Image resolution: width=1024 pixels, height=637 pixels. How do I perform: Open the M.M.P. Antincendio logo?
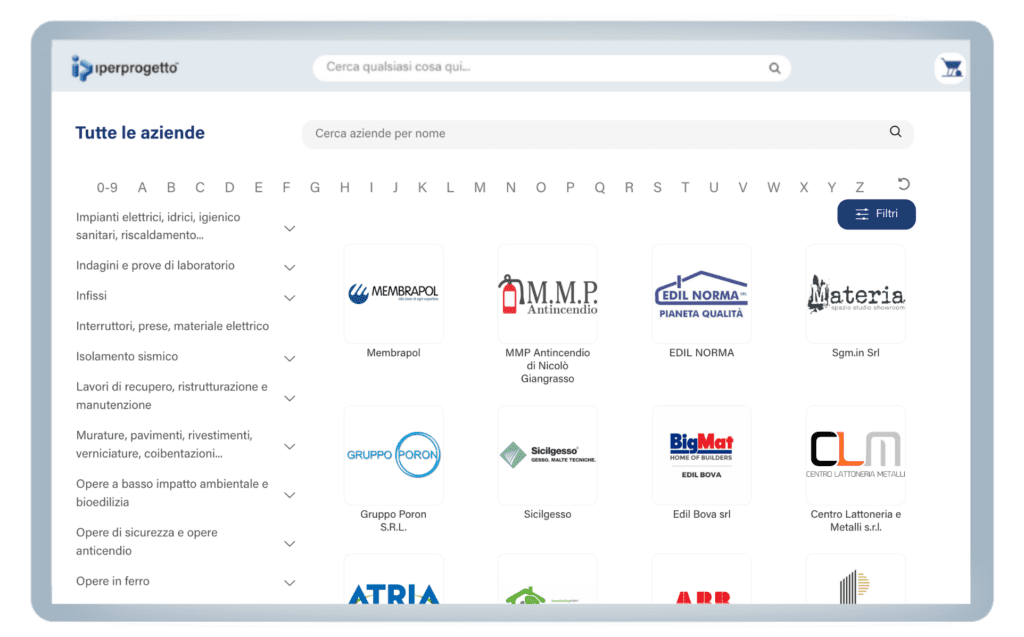547,293
